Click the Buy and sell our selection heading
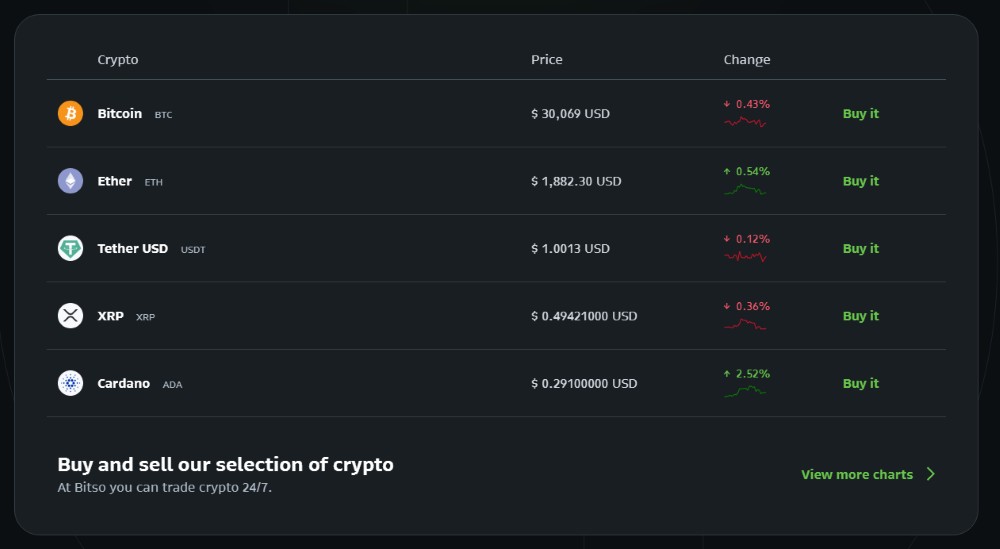Image resolution: width=1000 pixels, height=549 pixels. (225, 465)
